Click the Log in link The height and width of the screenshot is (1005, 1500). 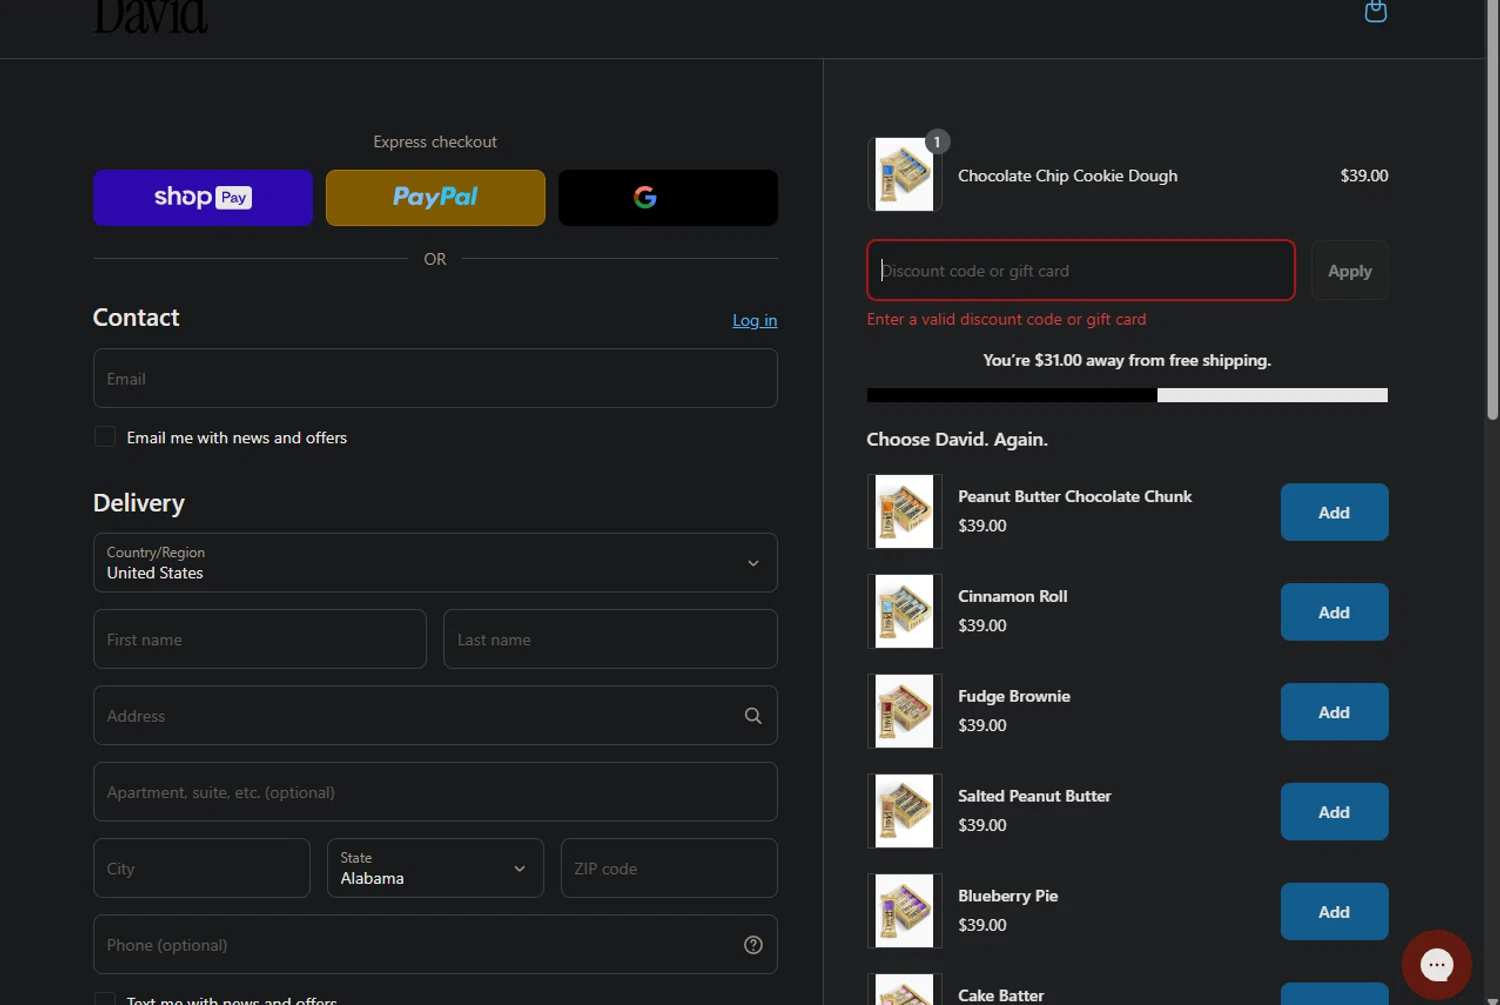tap(754, 320)
